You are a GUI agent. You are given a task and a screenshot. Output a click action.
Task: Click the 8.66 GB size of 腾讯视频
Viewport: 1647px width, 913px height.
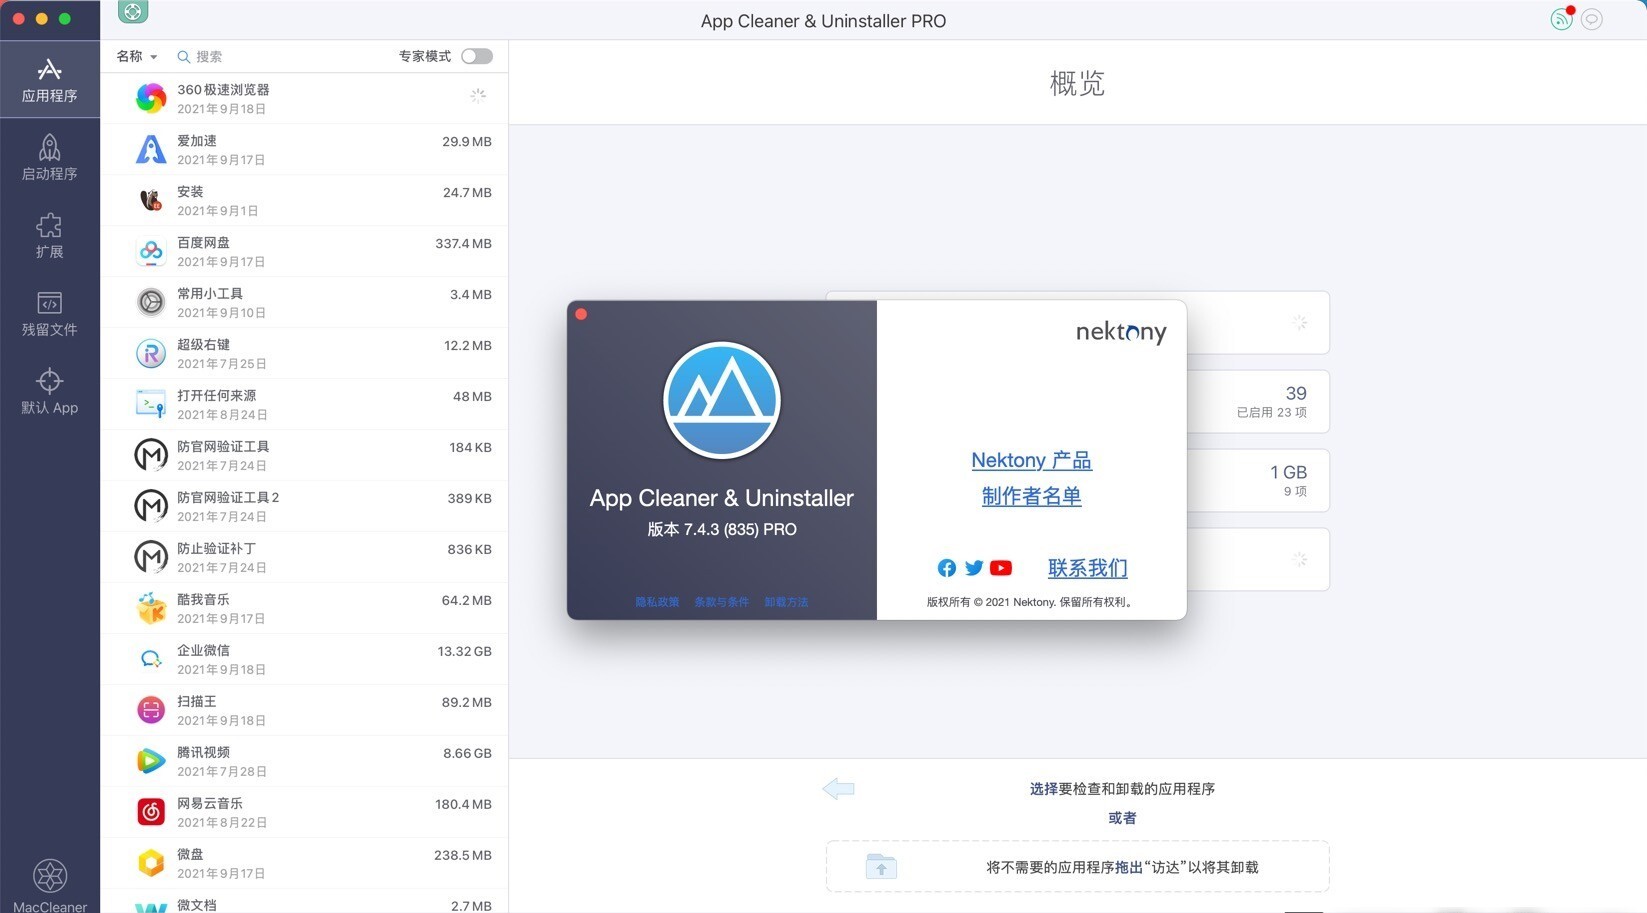point(467,754)
